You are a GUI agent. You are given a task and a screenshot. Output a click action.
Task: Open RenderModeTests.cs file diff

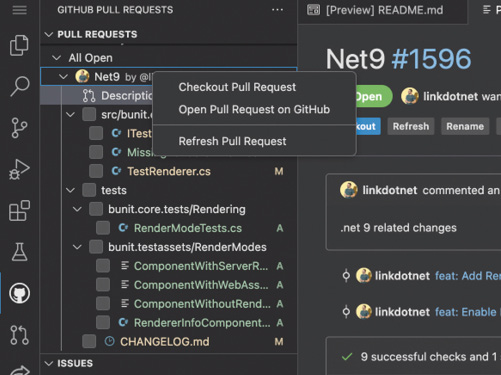click(188, 228)
